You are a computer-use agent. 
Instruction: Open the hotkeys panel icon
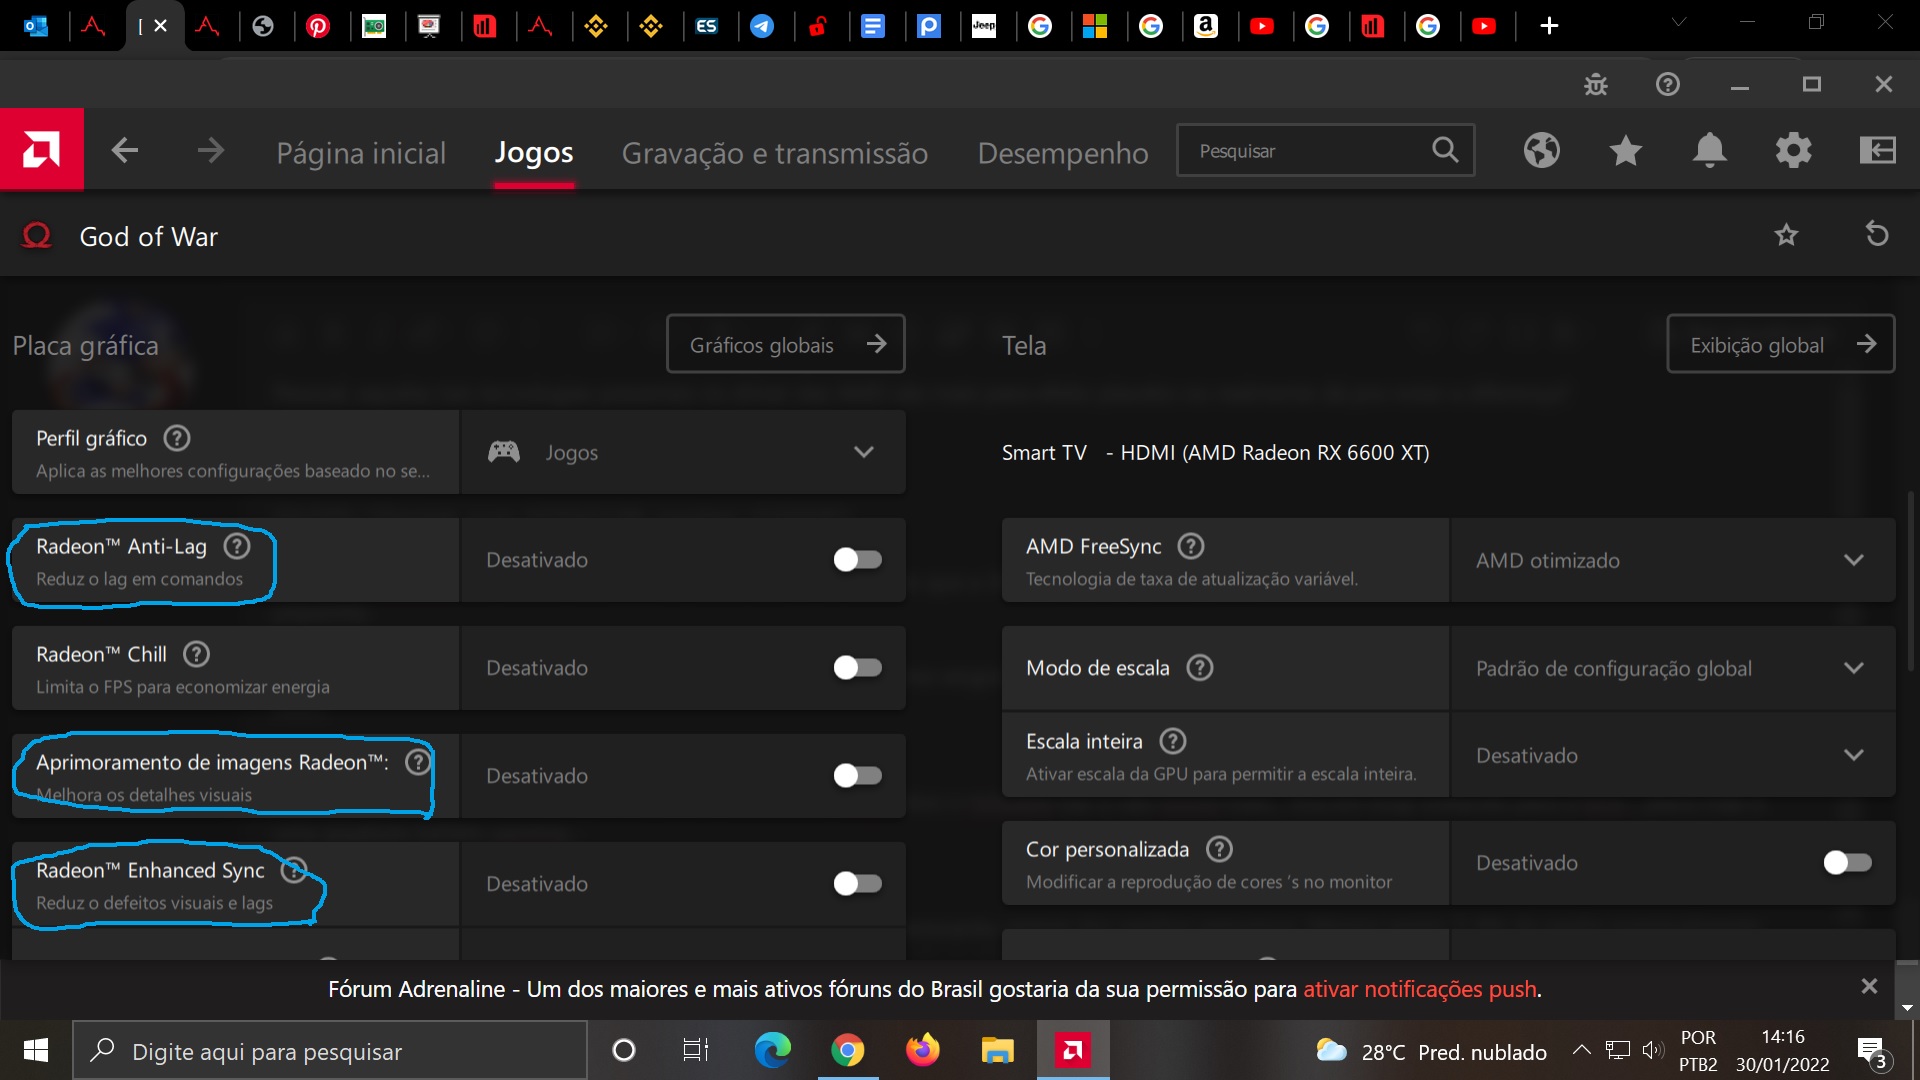point(1878,150)
